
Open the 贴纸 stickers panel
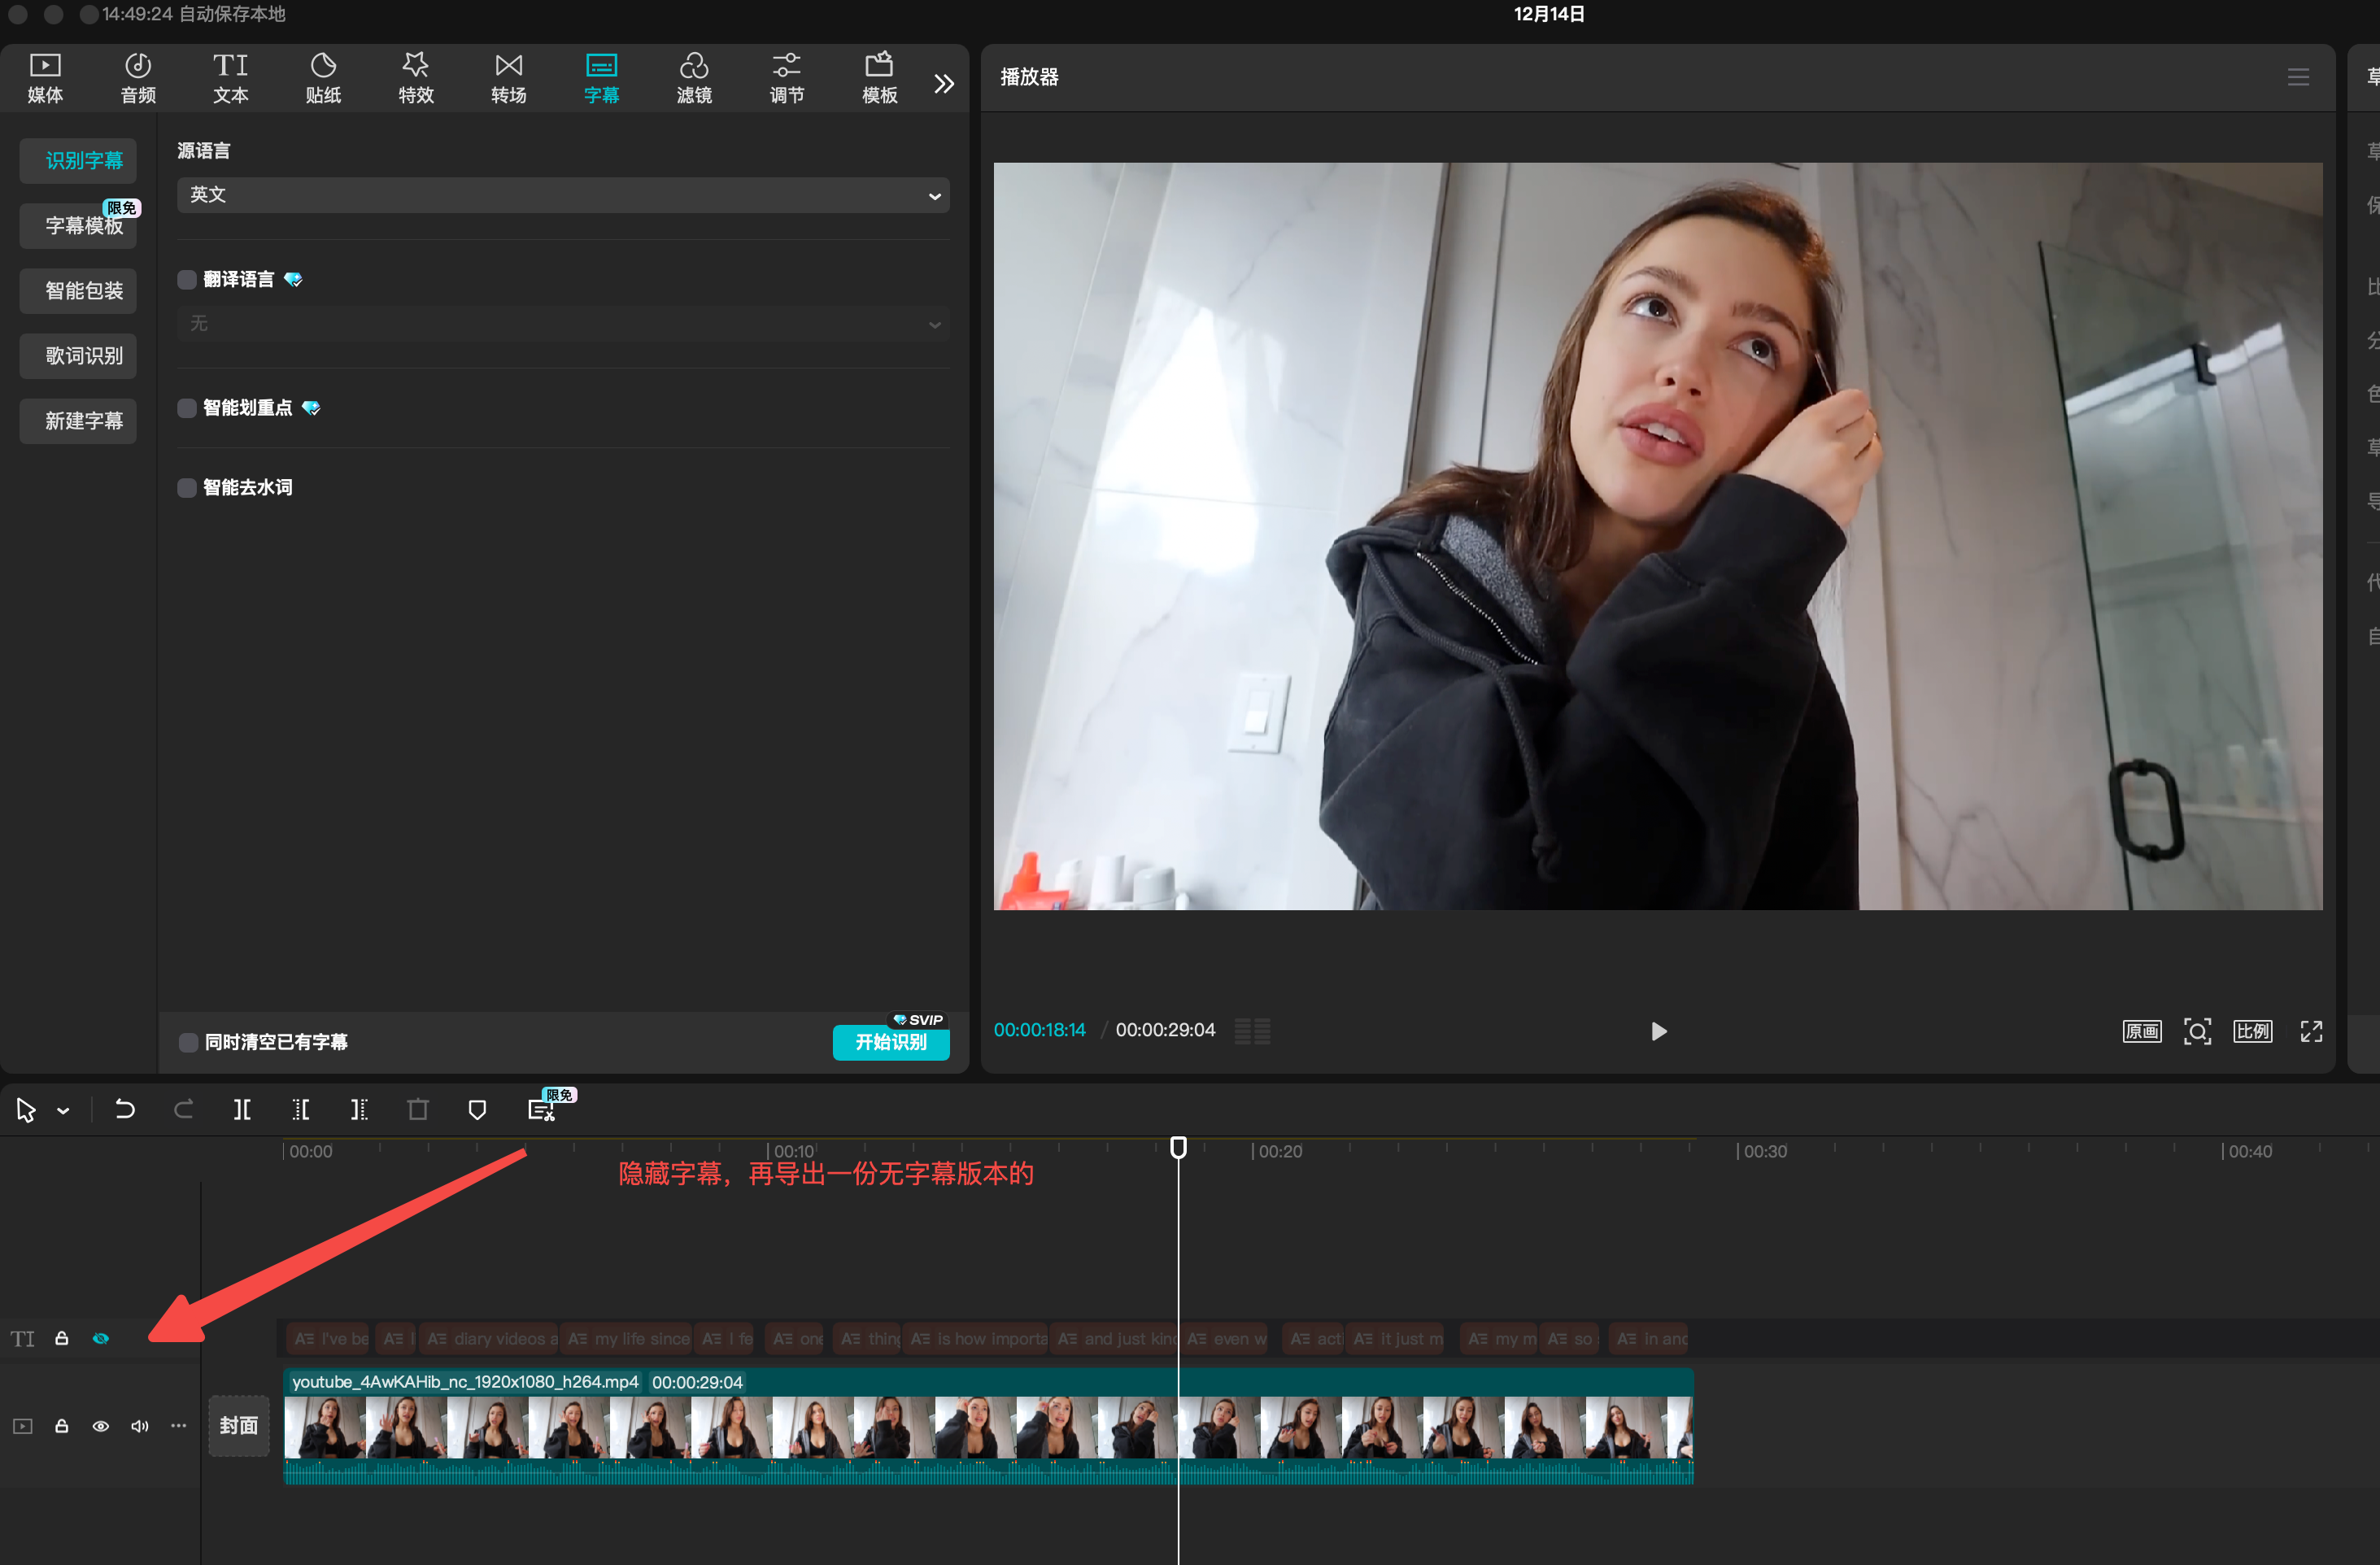(x=323, y=78)
